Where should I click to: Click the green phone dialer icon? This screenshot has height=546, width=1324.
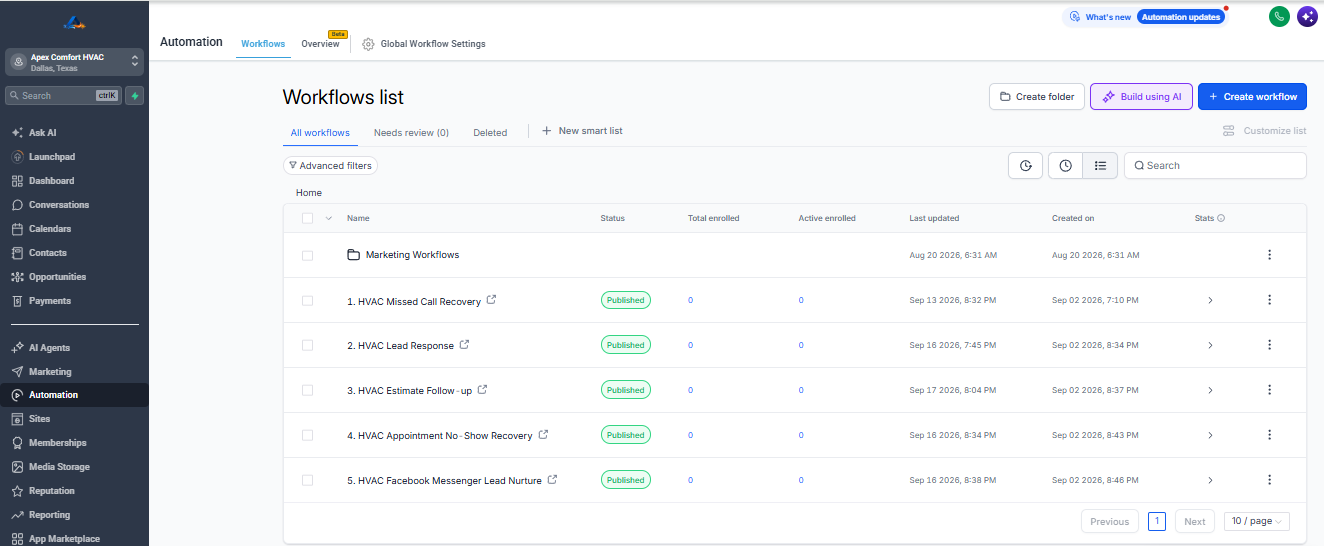point(1279,17)
